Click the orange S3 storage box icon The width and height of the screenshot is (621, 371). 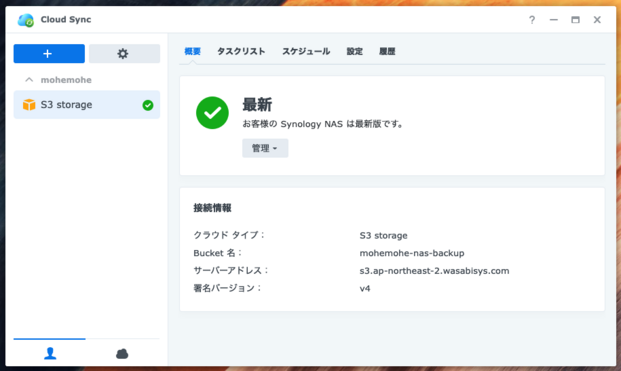click(29, 105)
